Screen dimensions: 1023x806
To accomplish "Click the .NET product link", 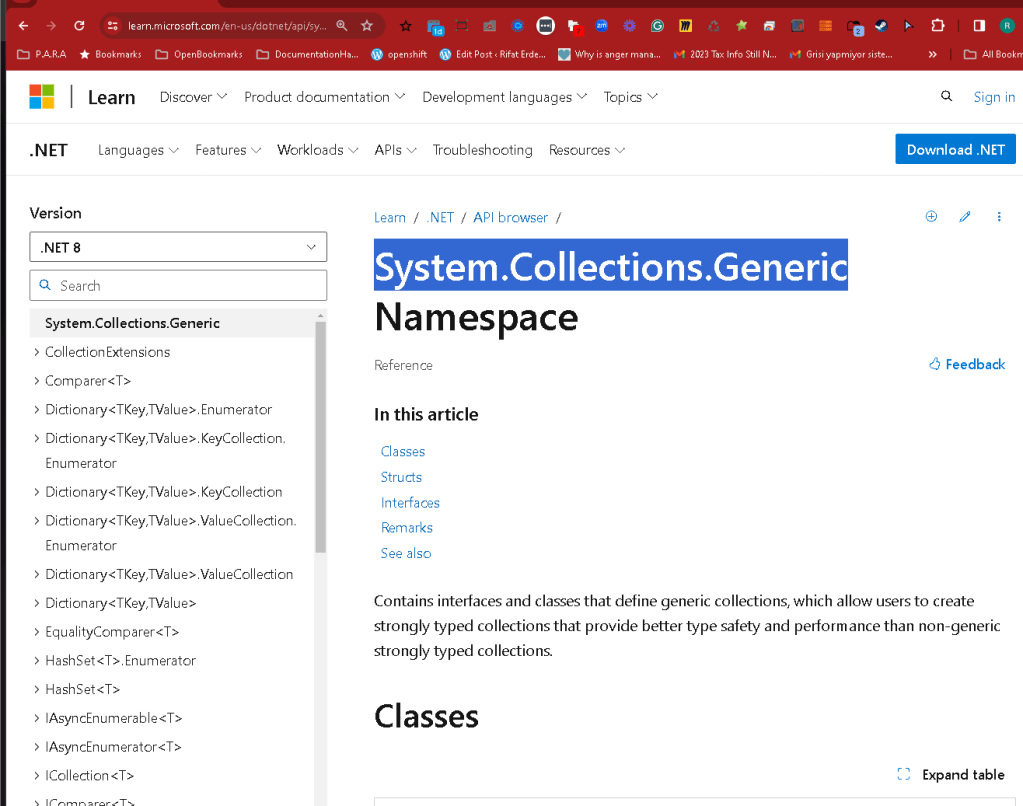I will [48, 150].
